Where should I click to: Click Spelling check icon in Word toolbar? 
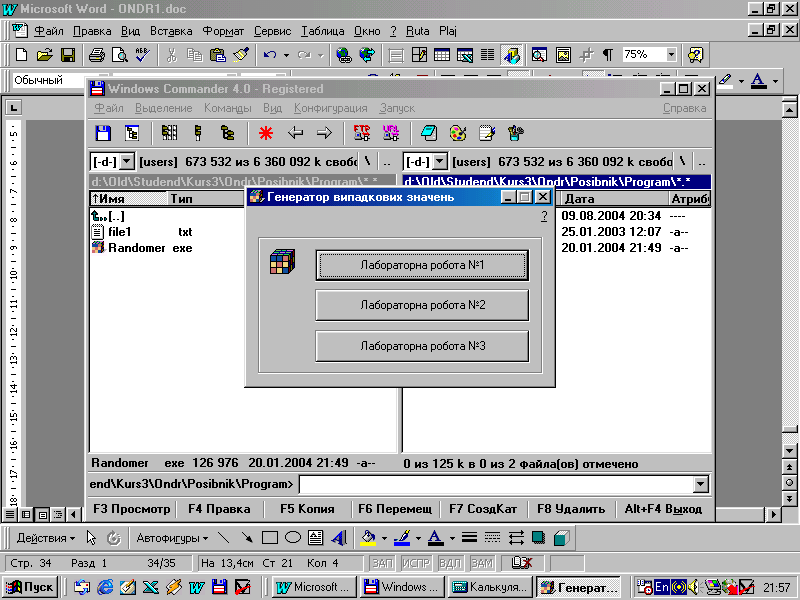click(142, 55)
